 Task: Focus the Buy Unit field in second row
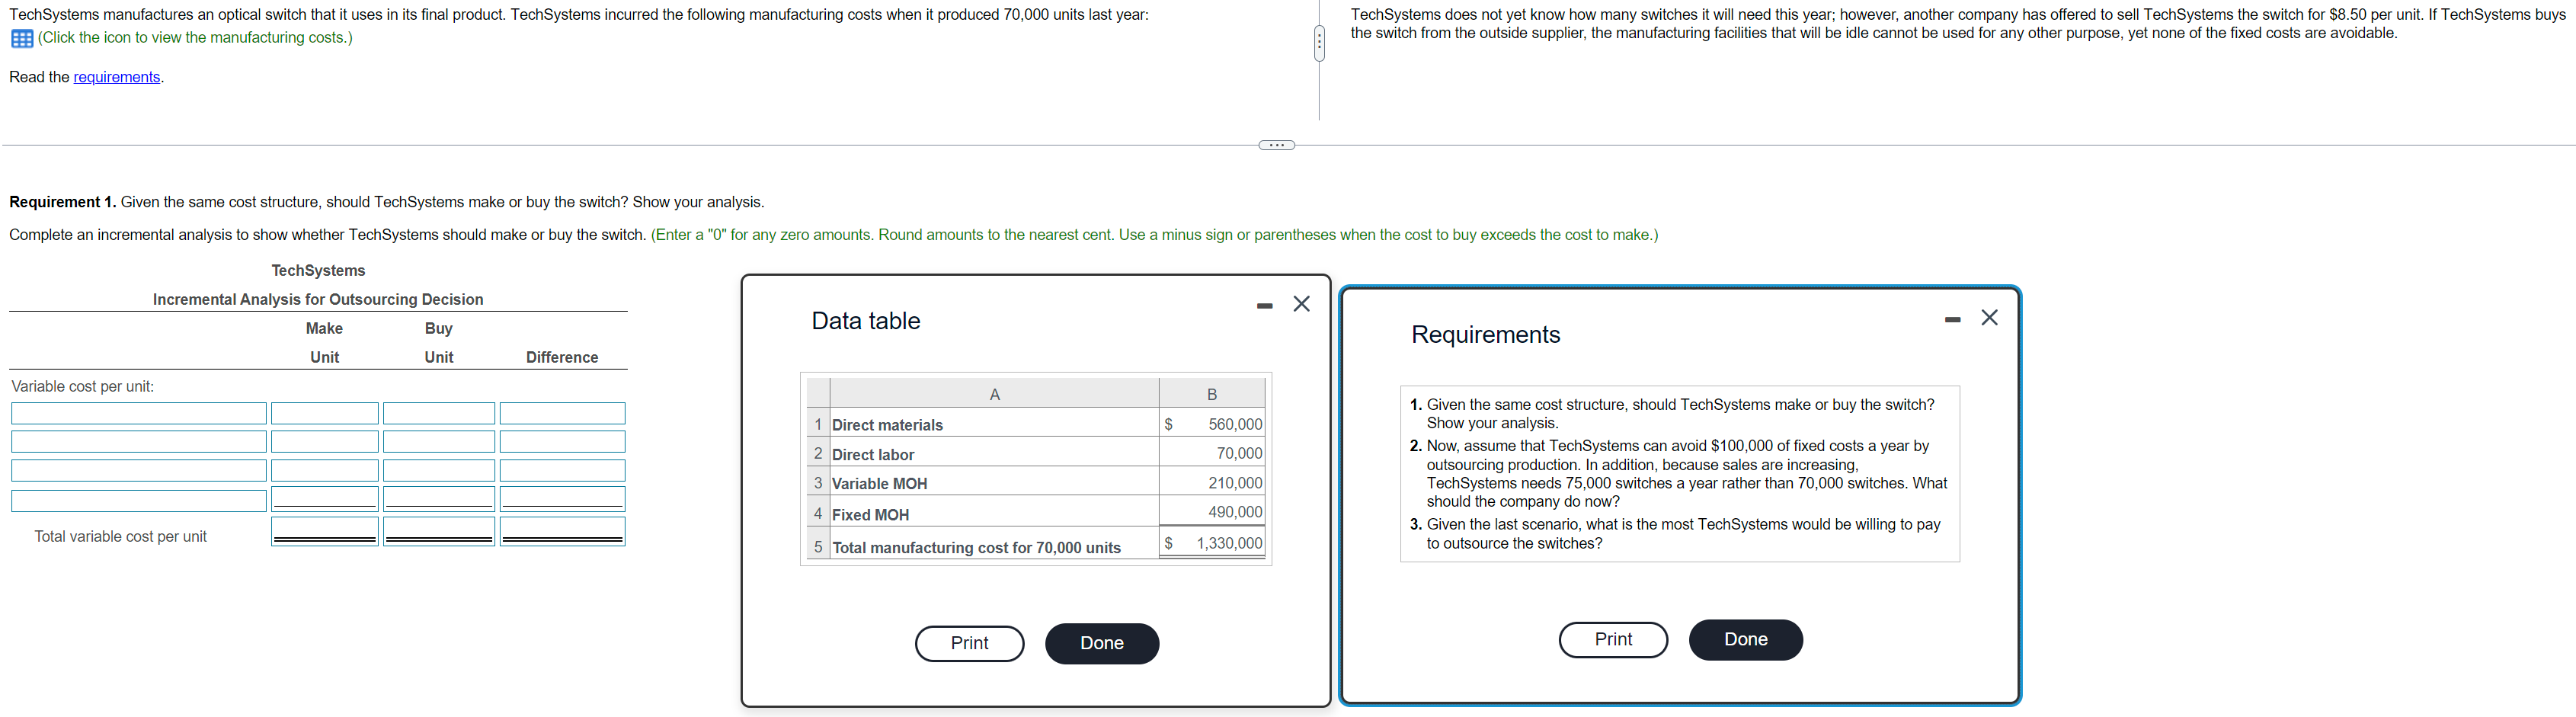[x=439, y=441]
